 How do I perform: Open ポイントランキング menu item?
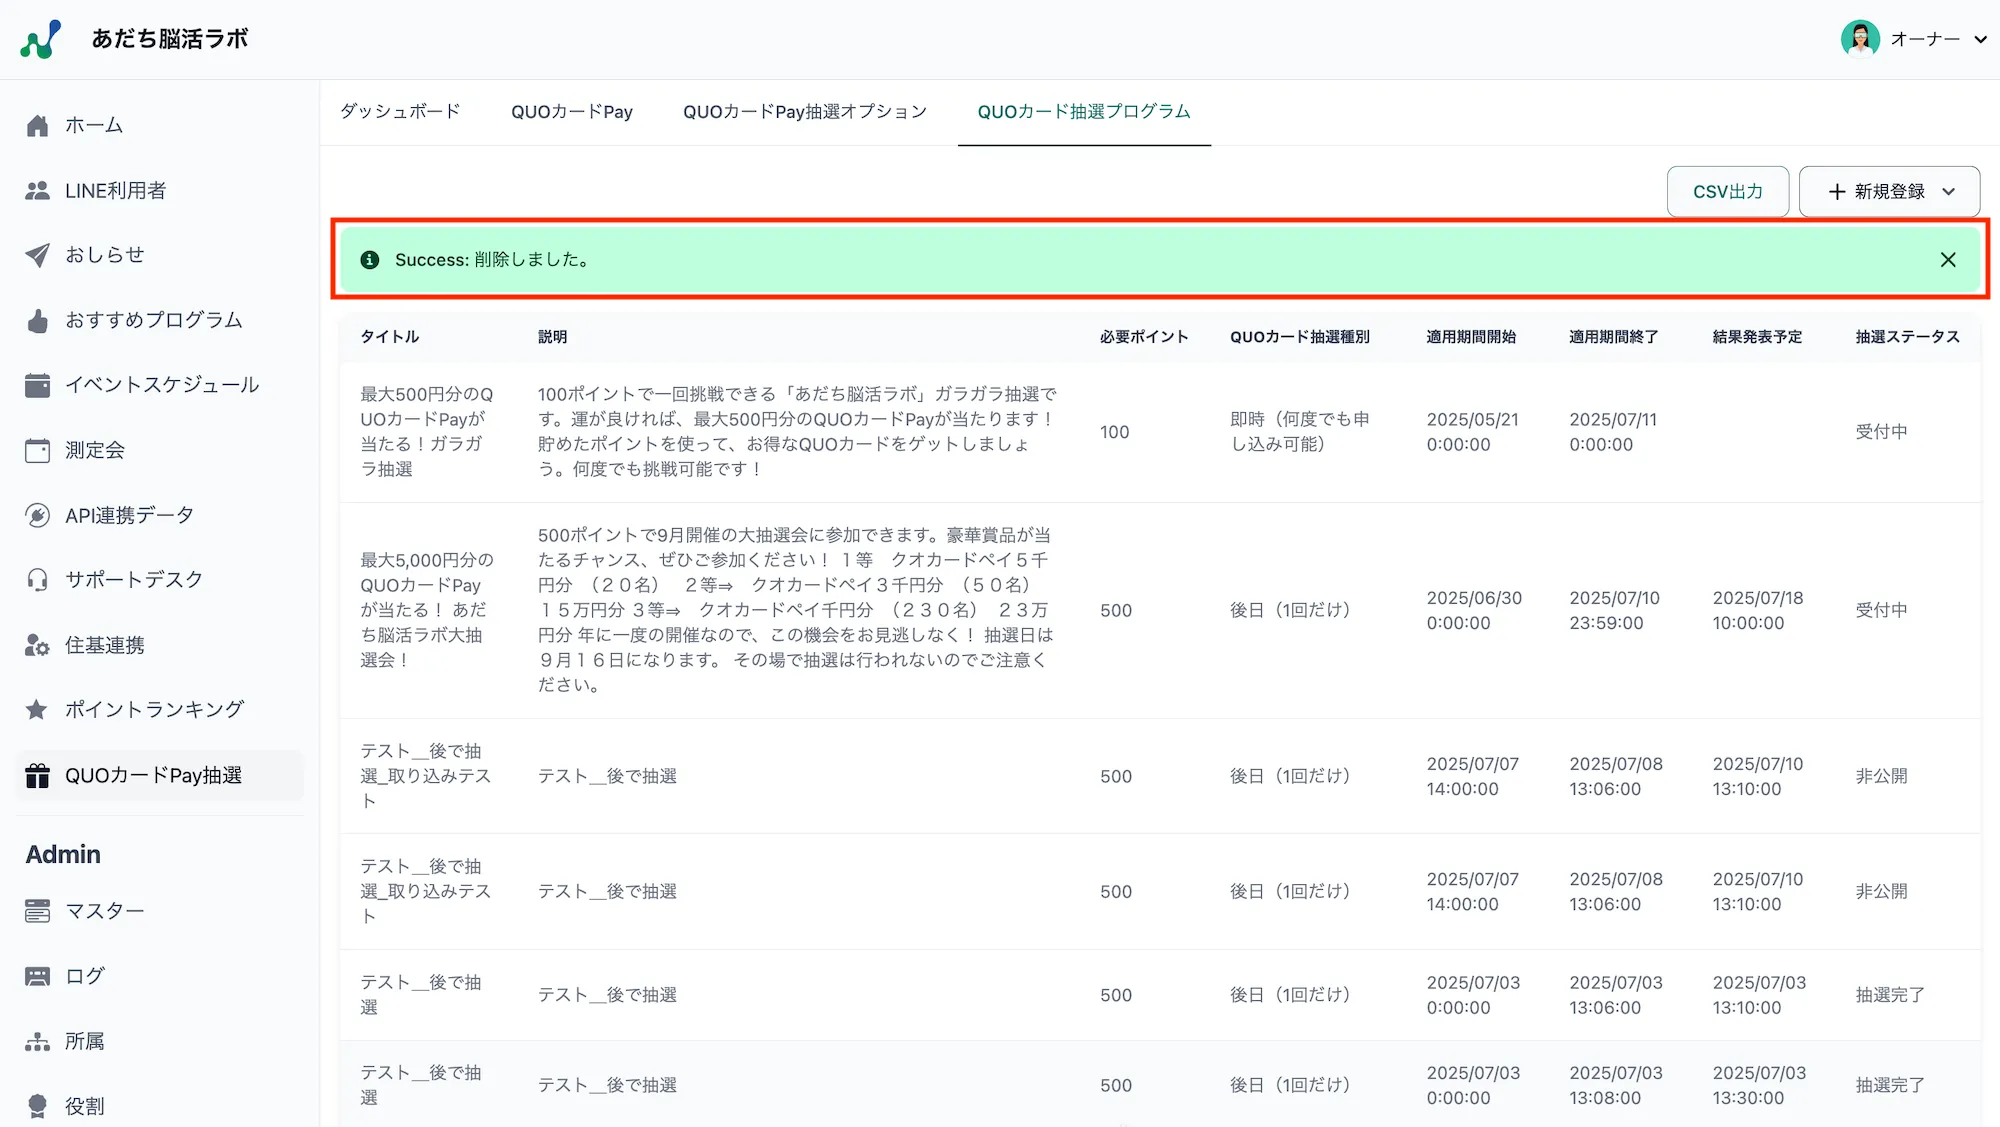160,709
